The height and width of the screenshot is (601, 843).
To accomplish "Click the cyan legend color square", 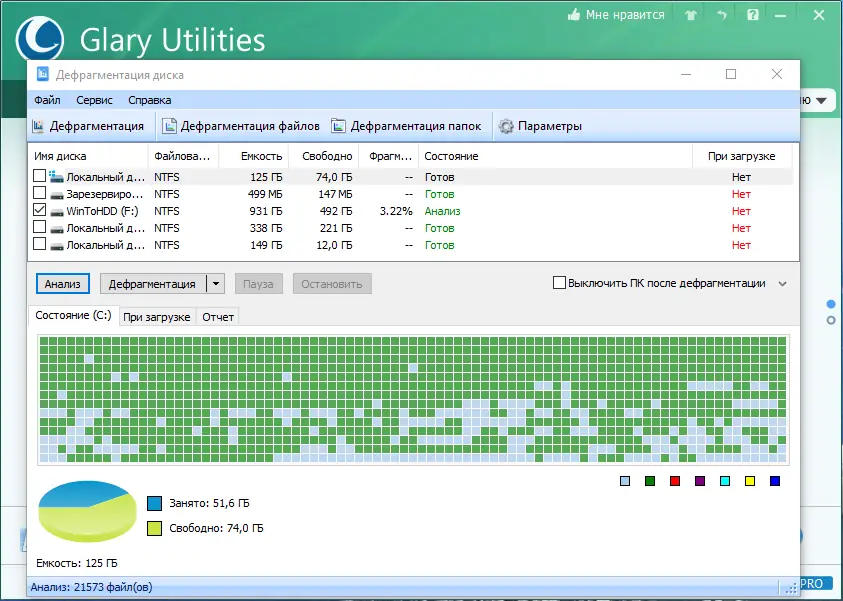I will [725, 481].
